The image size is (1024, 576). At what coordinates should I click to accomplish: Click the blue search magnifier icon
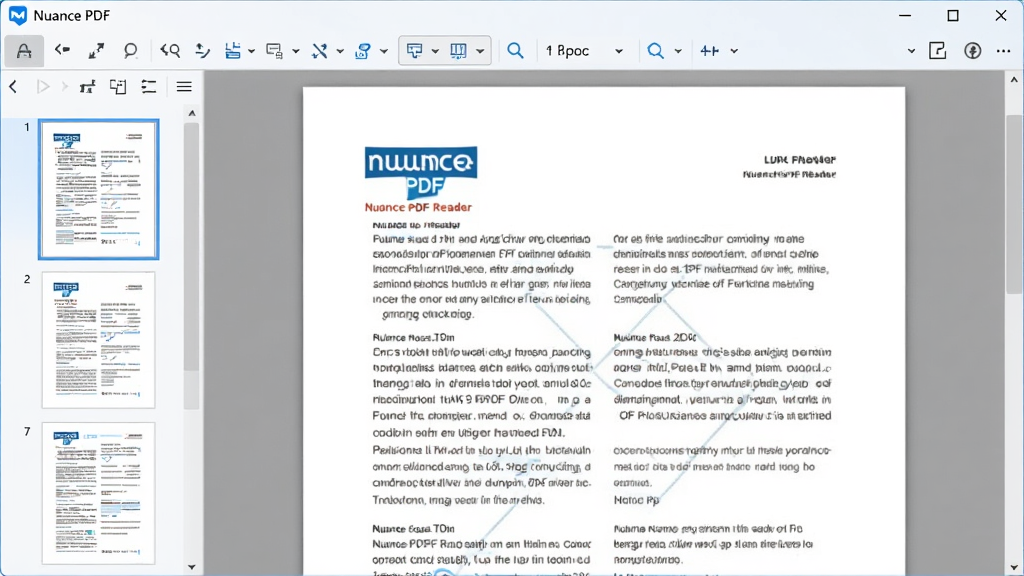tap(515, 50)
